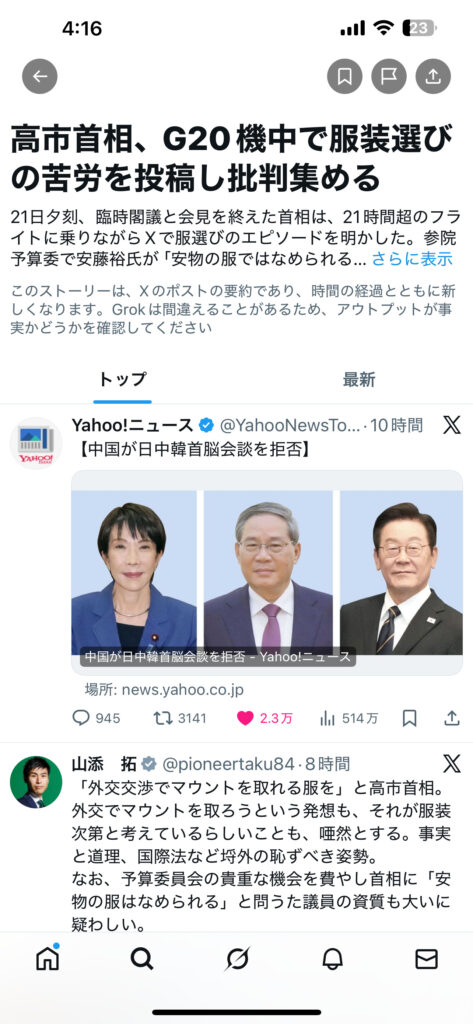Open Grok X icon on Yahoo!ニュース post

tap(451, 425)
